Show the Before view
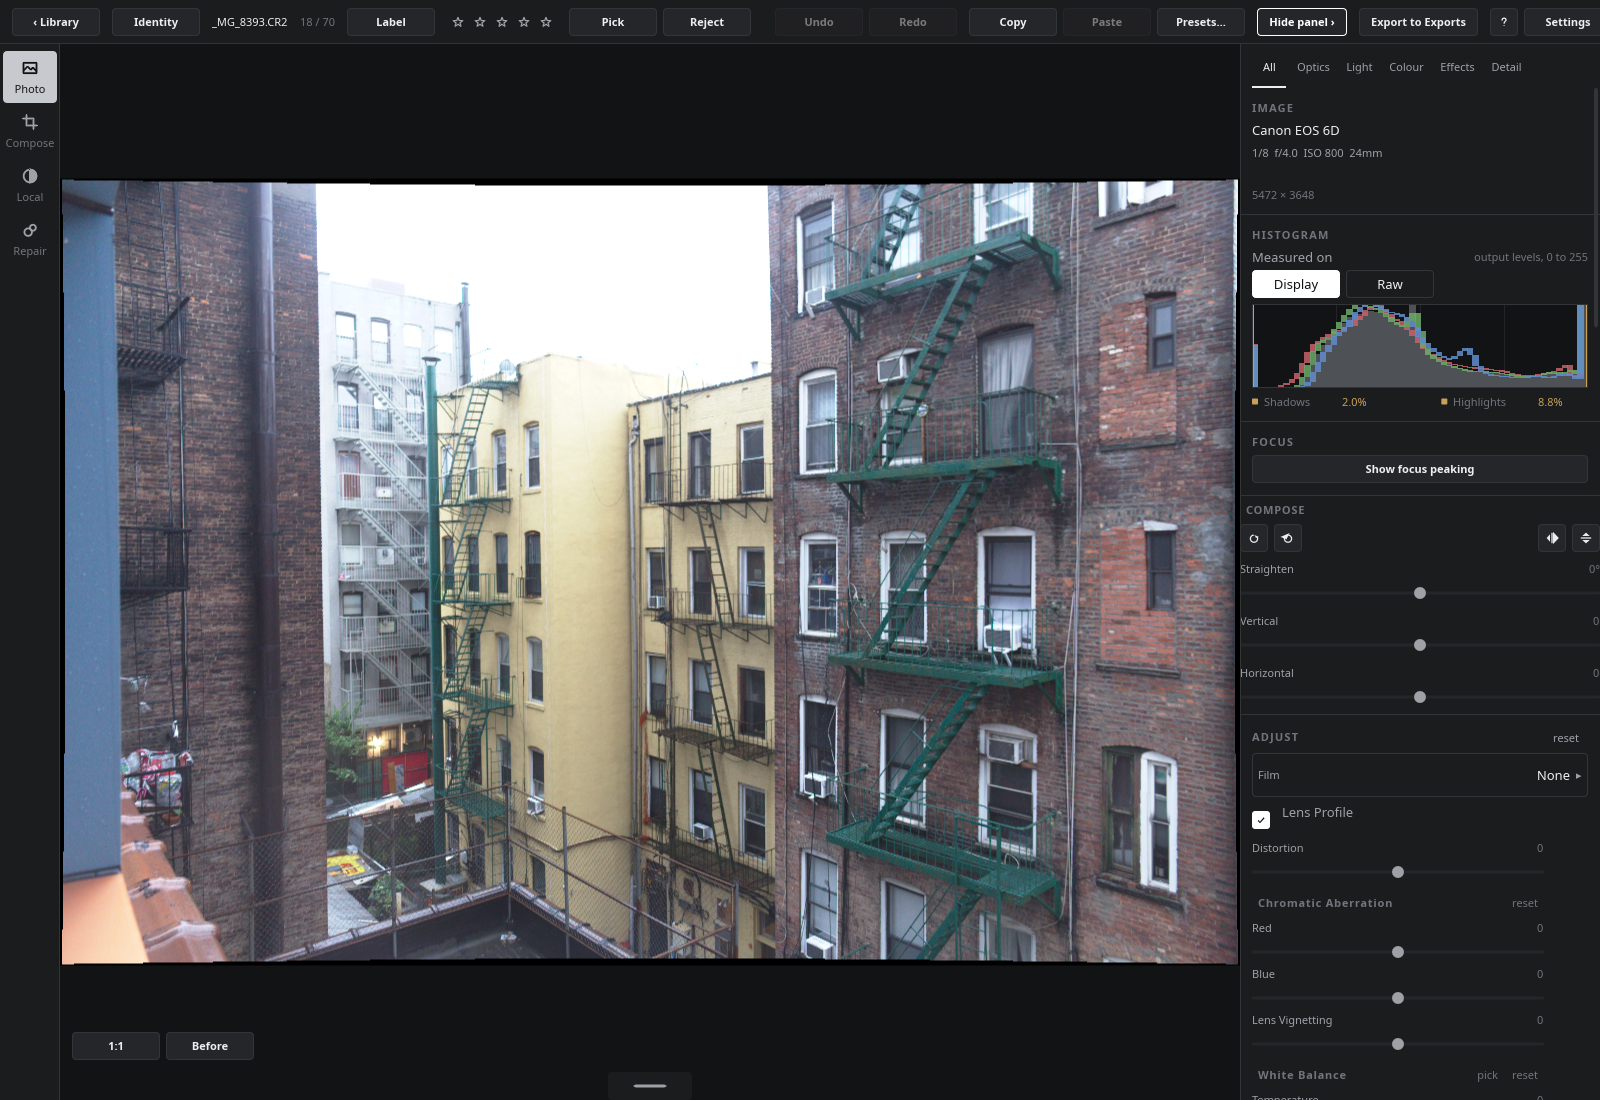 (210, 1046)
